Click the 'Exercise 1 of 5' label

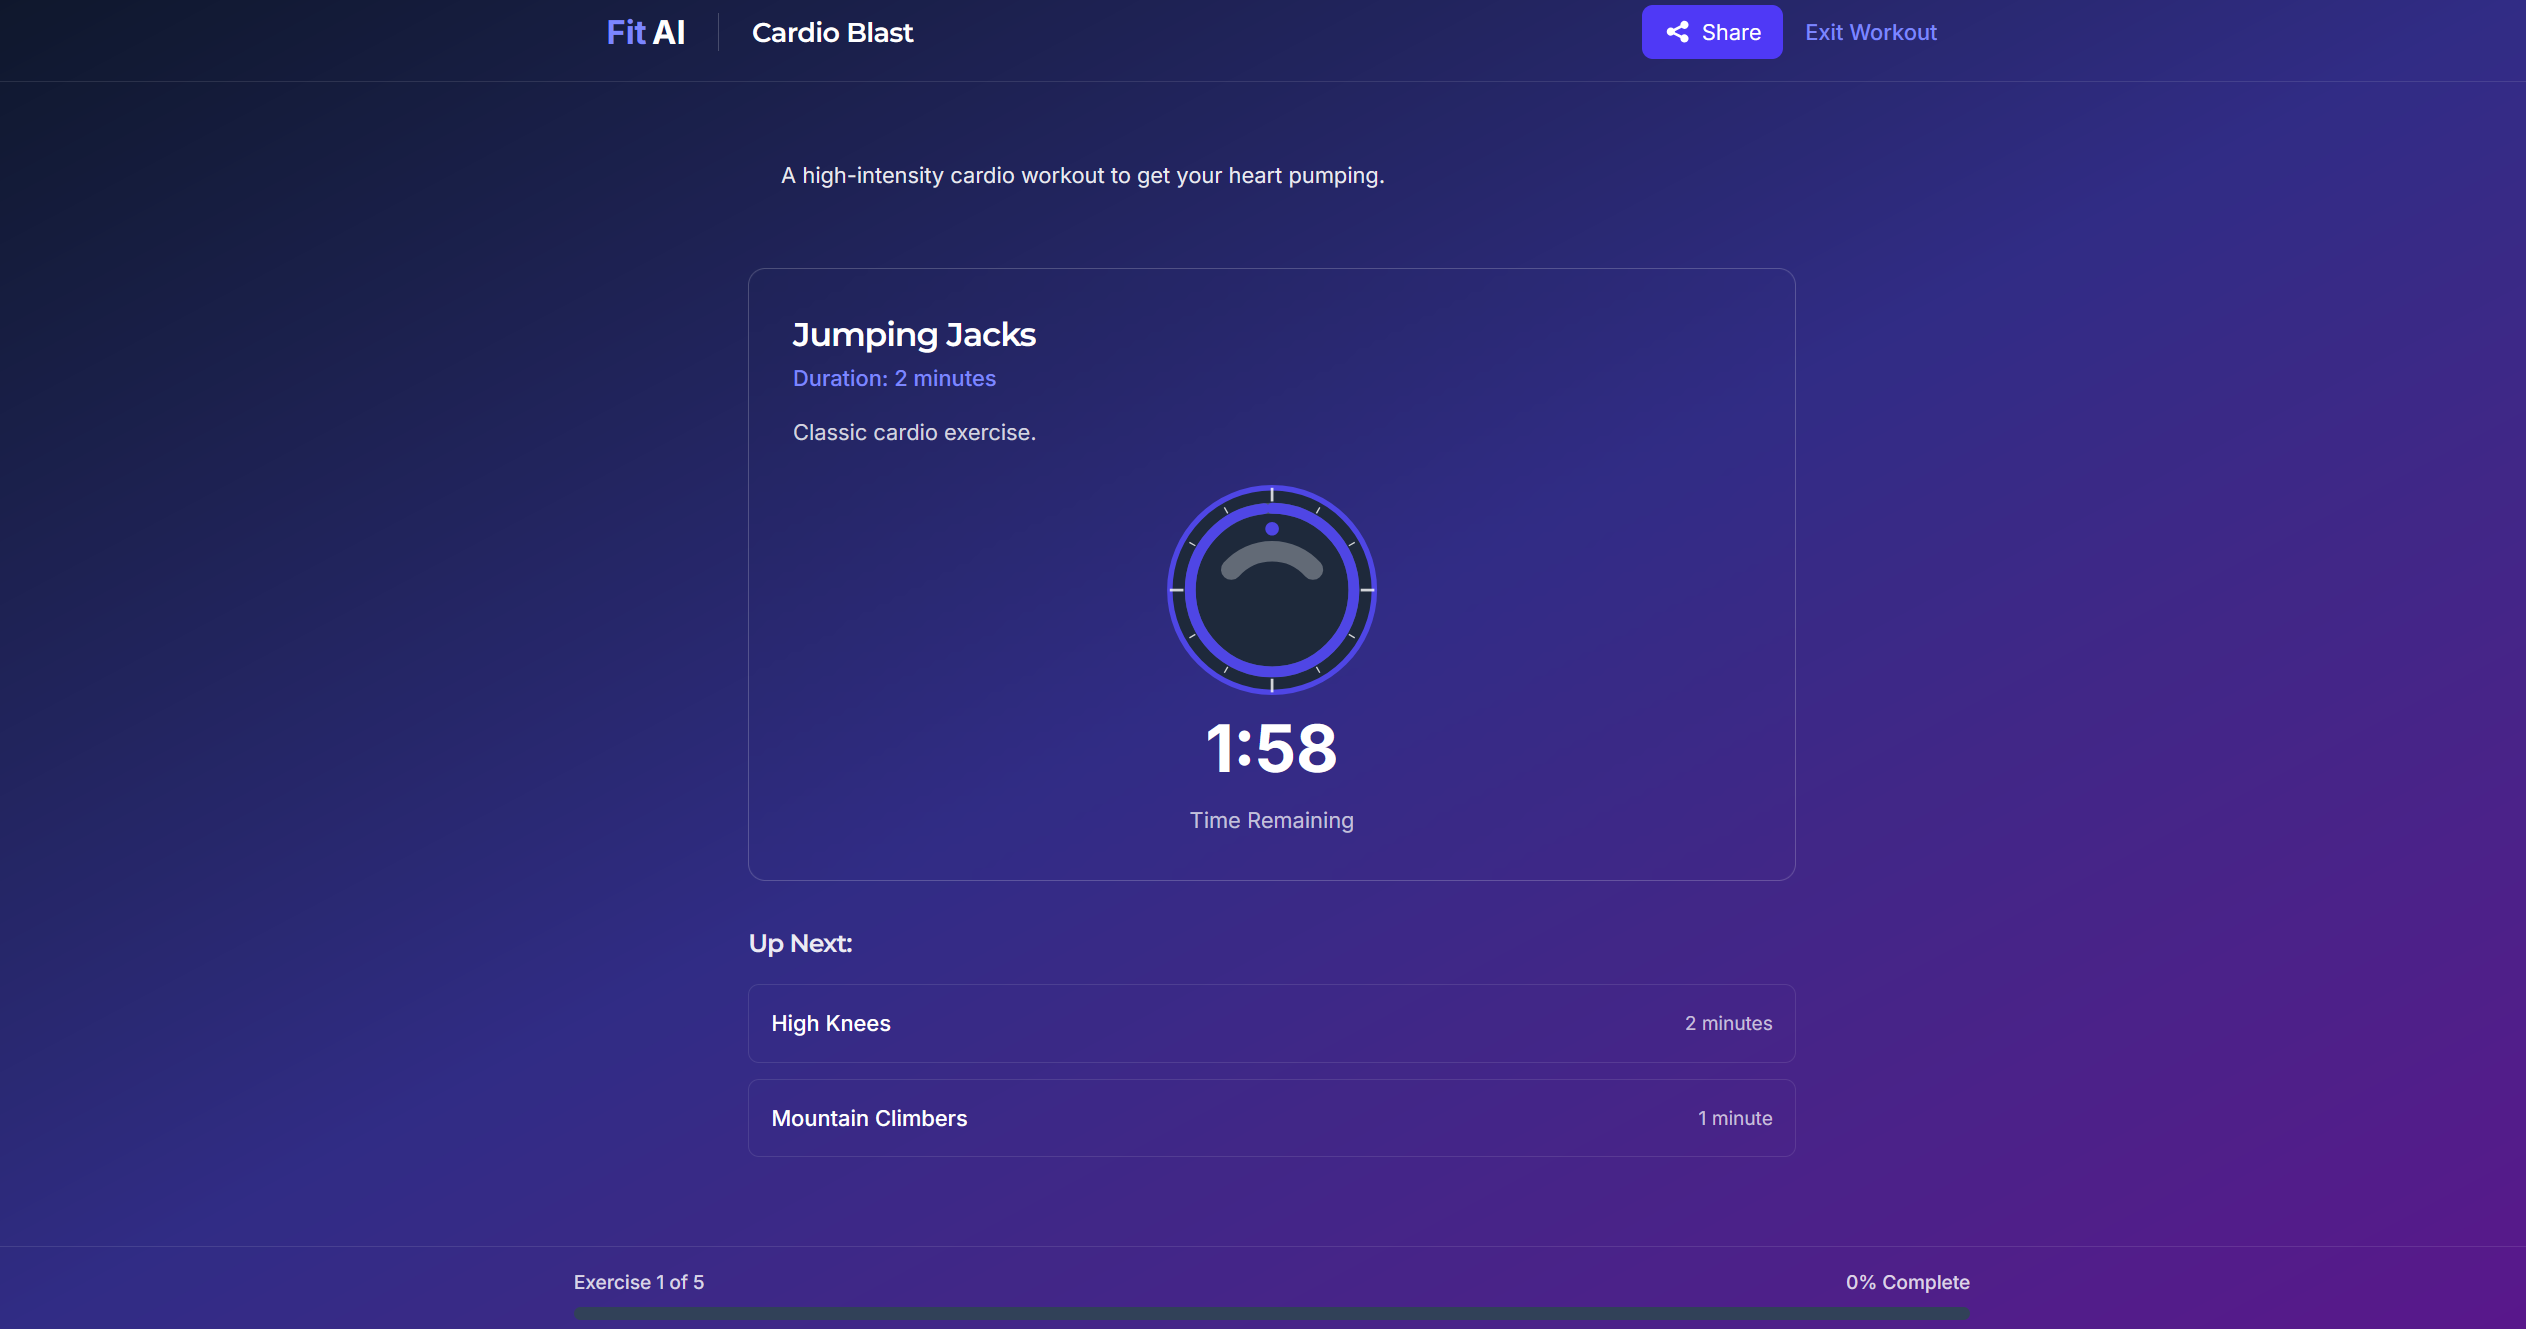tap(638, 1282)
